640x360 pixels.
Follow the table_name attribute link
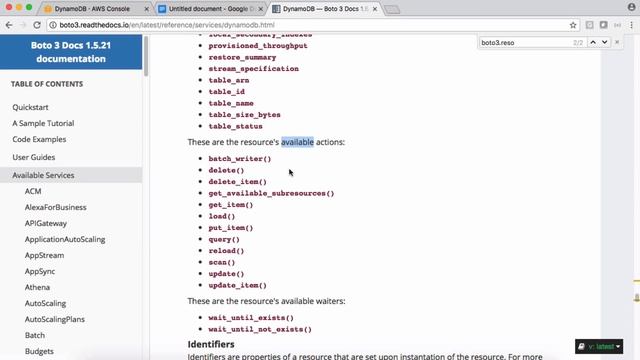231,103
